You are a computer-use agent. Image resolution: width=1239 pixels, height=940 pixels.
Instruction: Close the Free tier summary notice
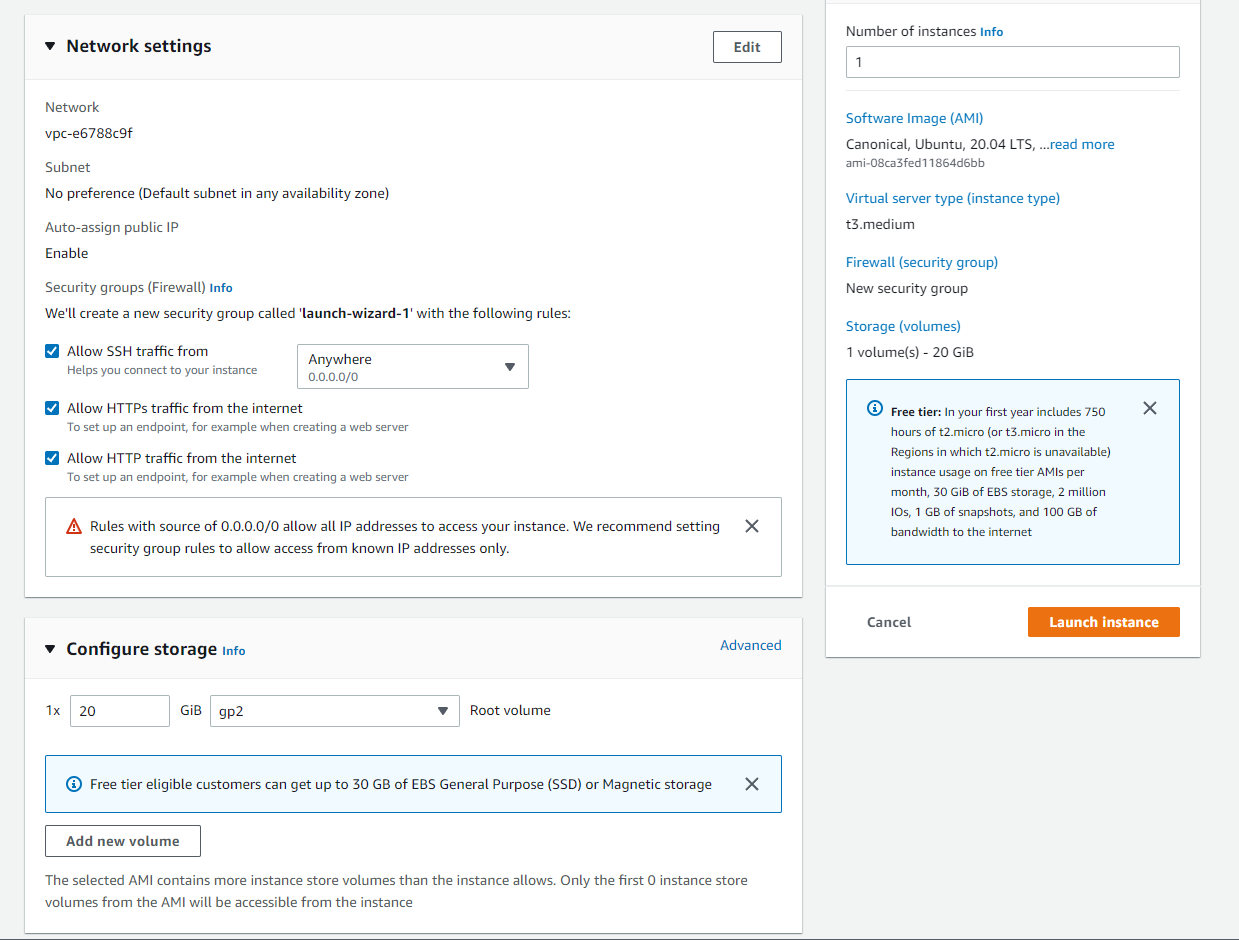click(1150, 408)
